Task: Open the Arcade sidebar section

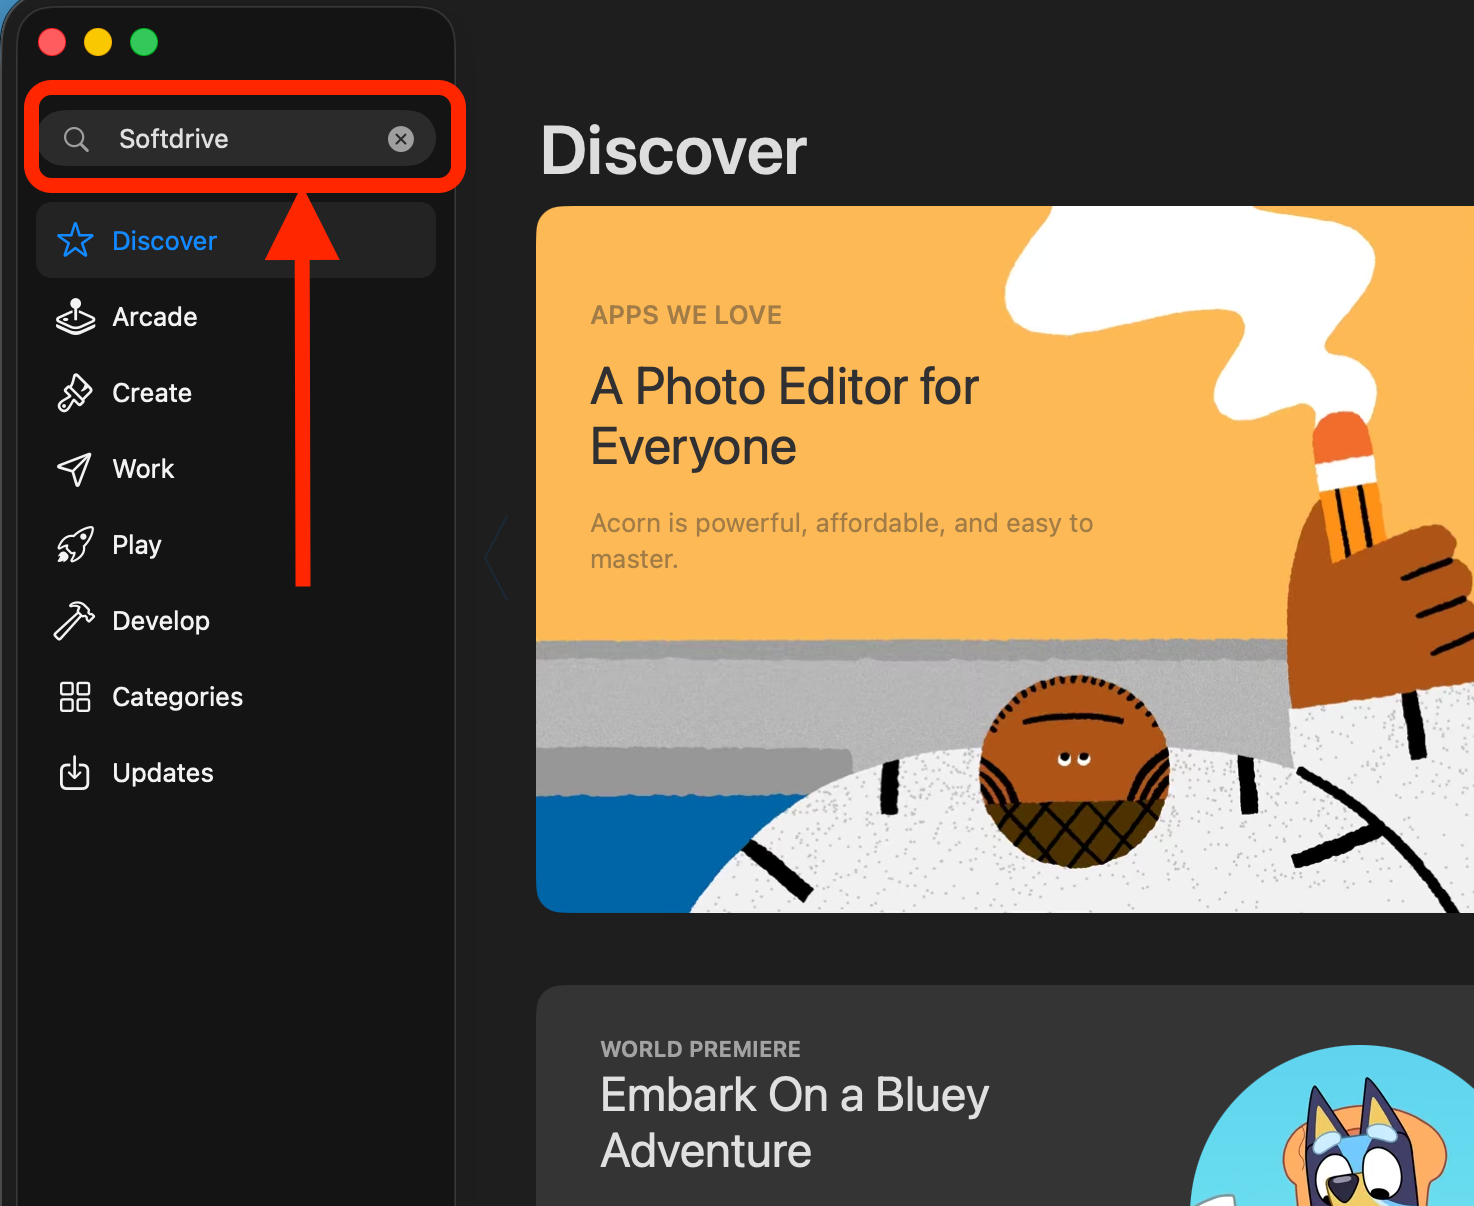Action: tap(236, 316)
